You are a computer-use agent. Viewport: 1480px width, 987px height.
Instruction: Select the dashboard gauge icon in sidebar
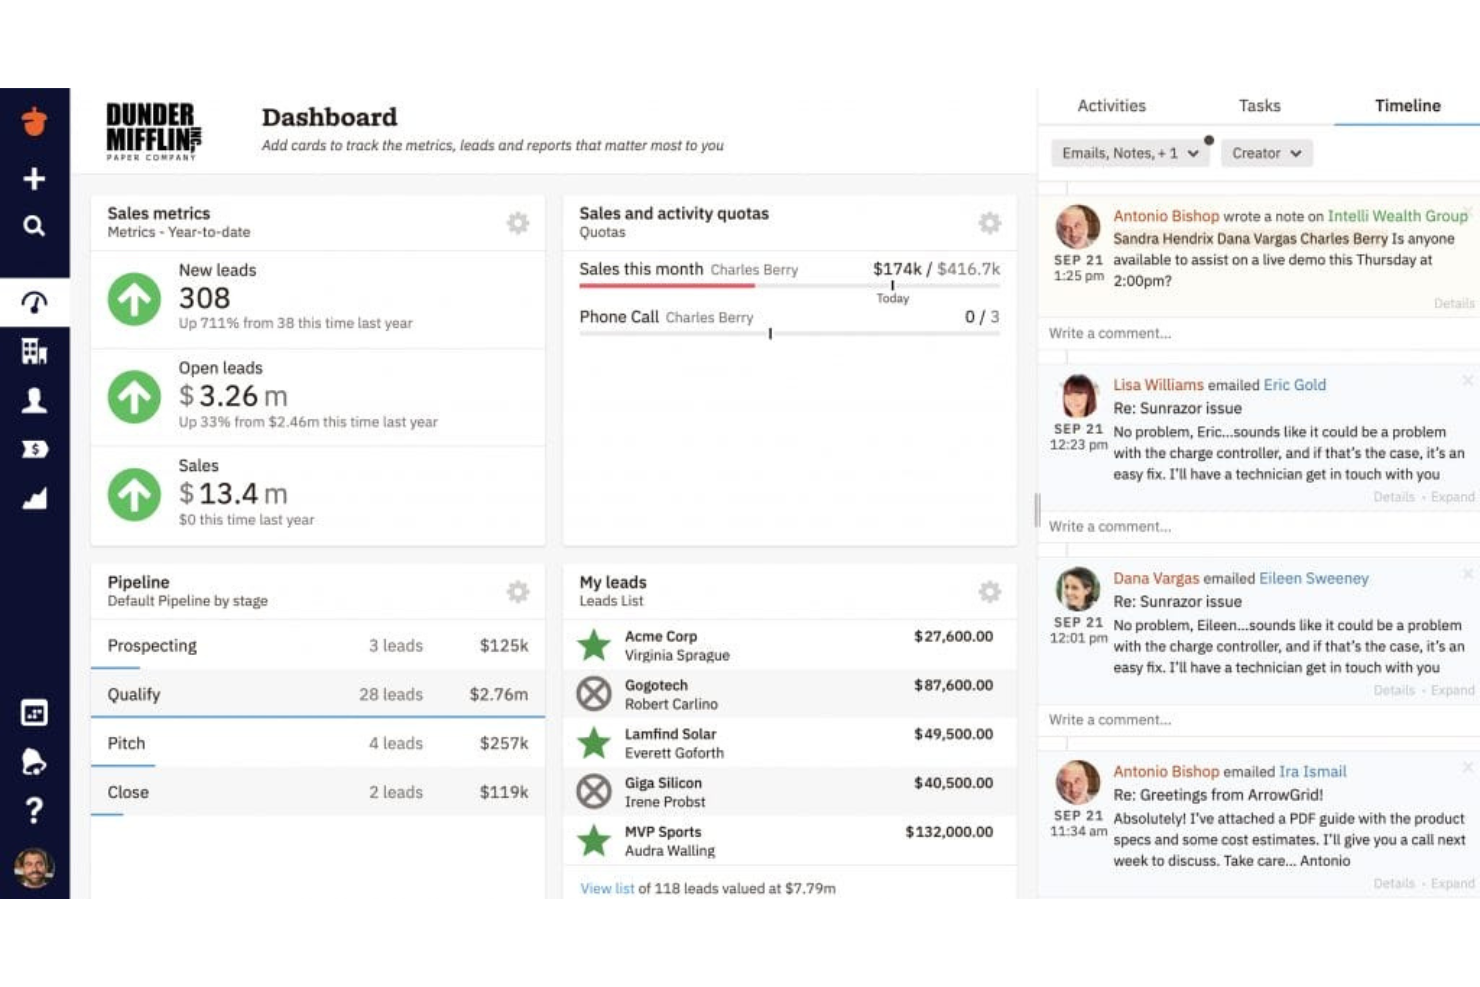pos(34,302)
